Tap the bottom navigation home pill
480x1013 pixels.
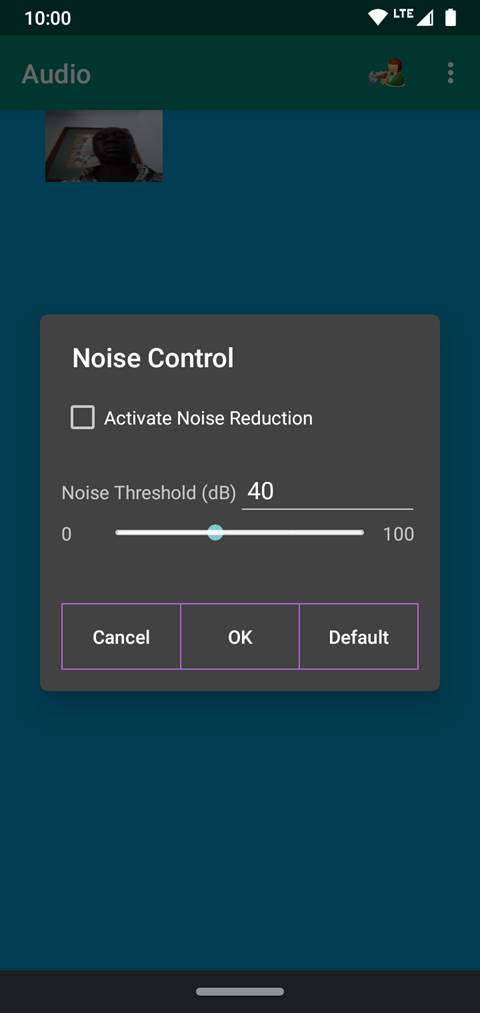coord(240,991)
